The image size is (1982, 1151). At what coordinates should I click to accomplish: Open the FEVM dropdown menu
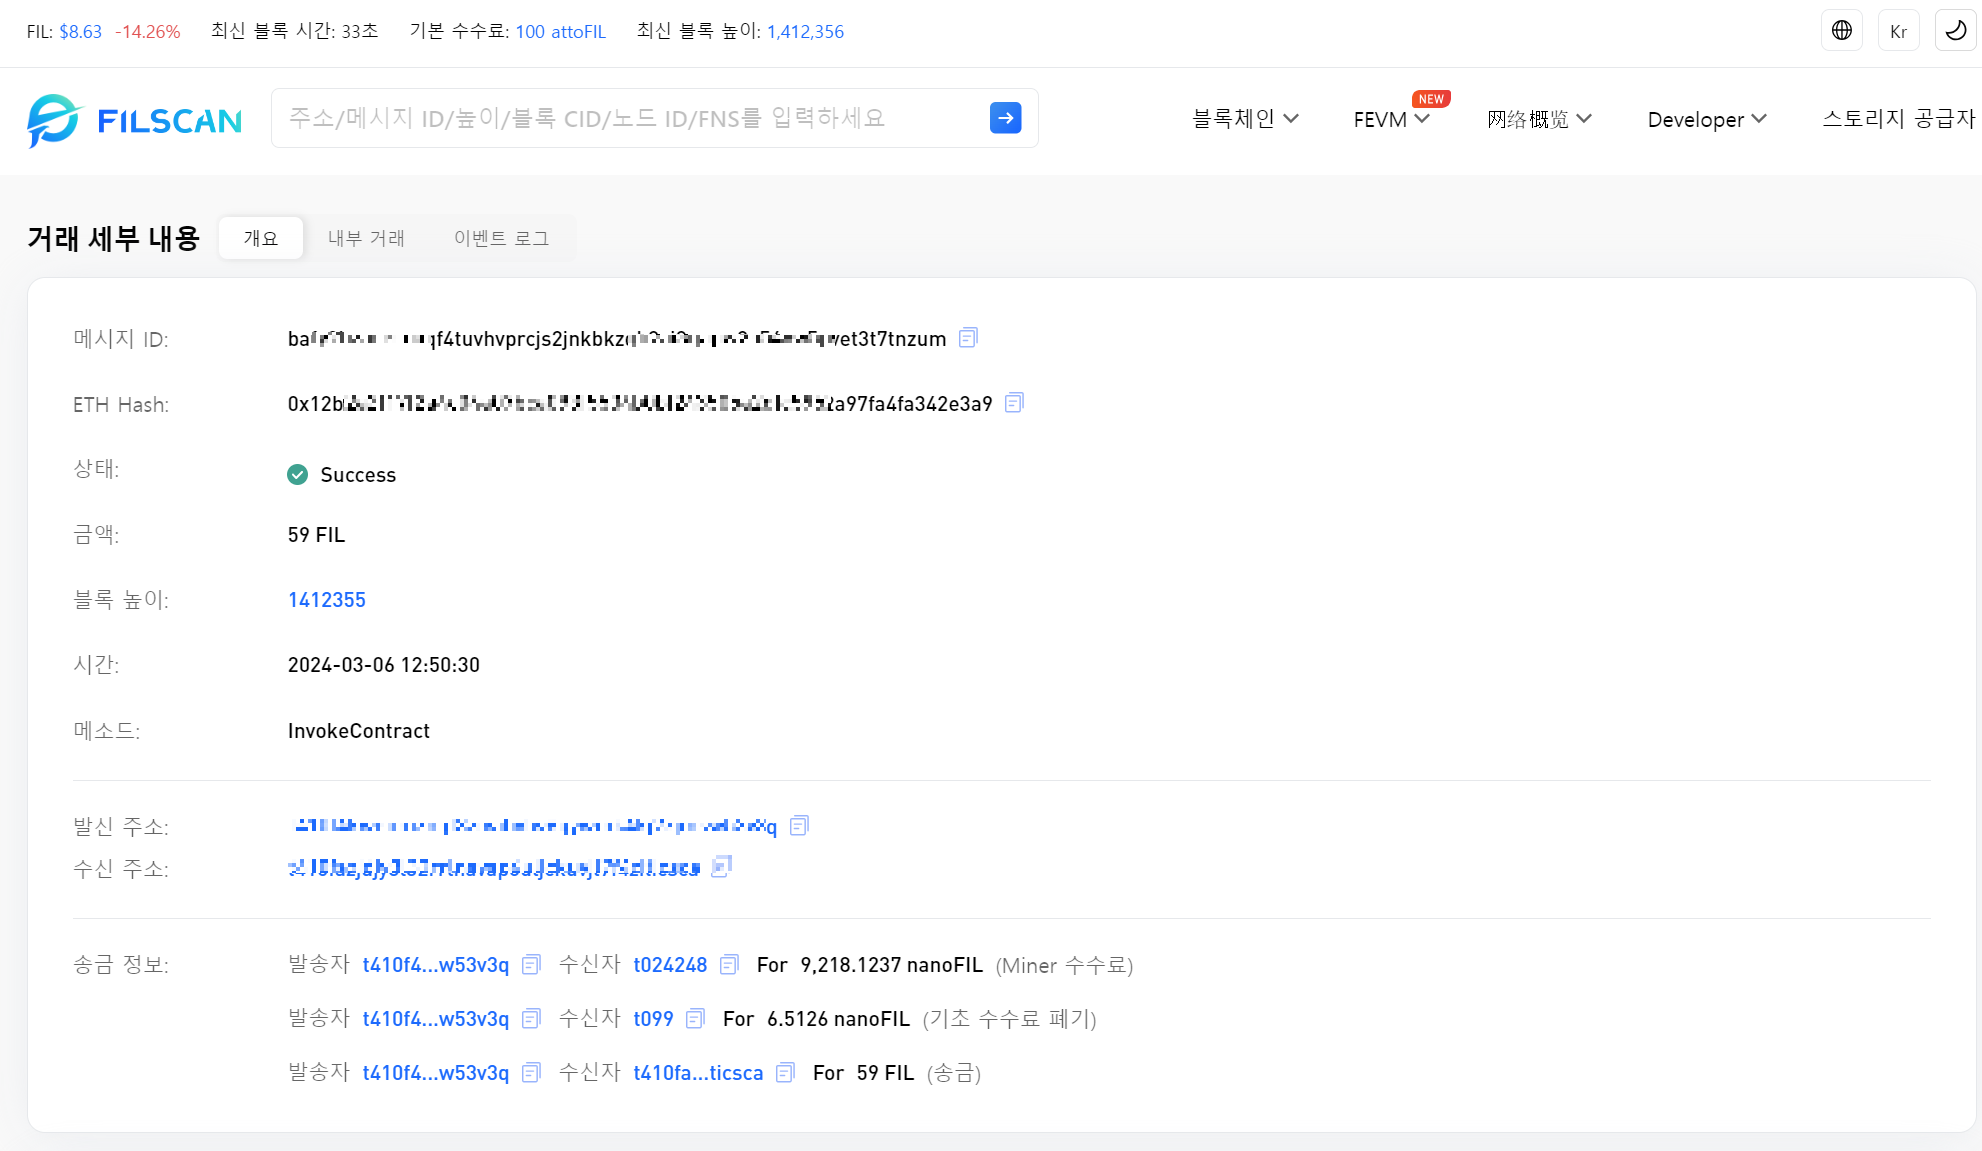(x=1391, y=119)
